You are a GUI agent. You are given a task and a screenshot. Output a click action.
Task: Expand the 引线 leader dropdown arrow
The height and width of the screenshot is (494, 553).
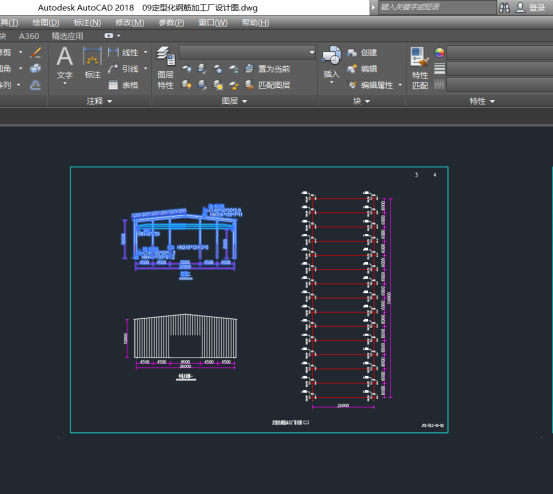pyautogui.click(x=146, y=69)
